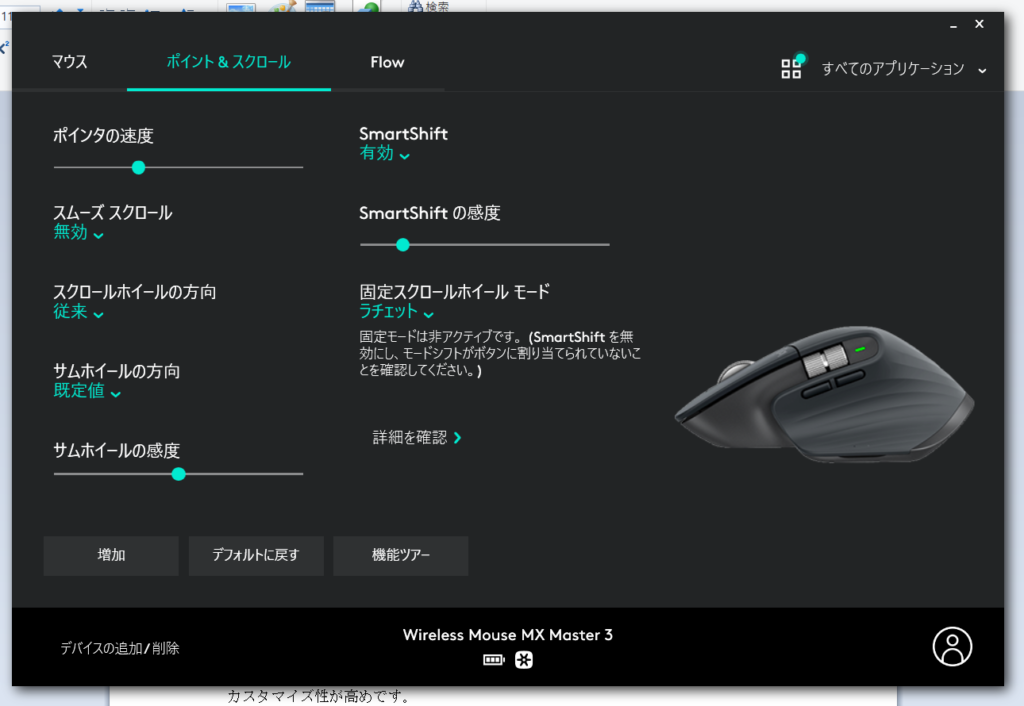Click デバイスの追加/削除 link
This screenshot has height=706, width=1024.
coord(120,648)
